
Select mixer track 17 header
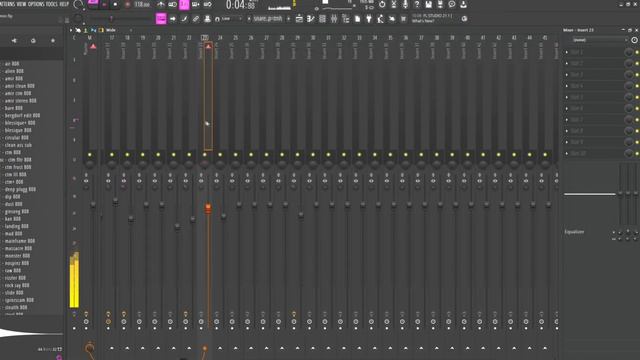pyautogui.click(x=111, y=38)
